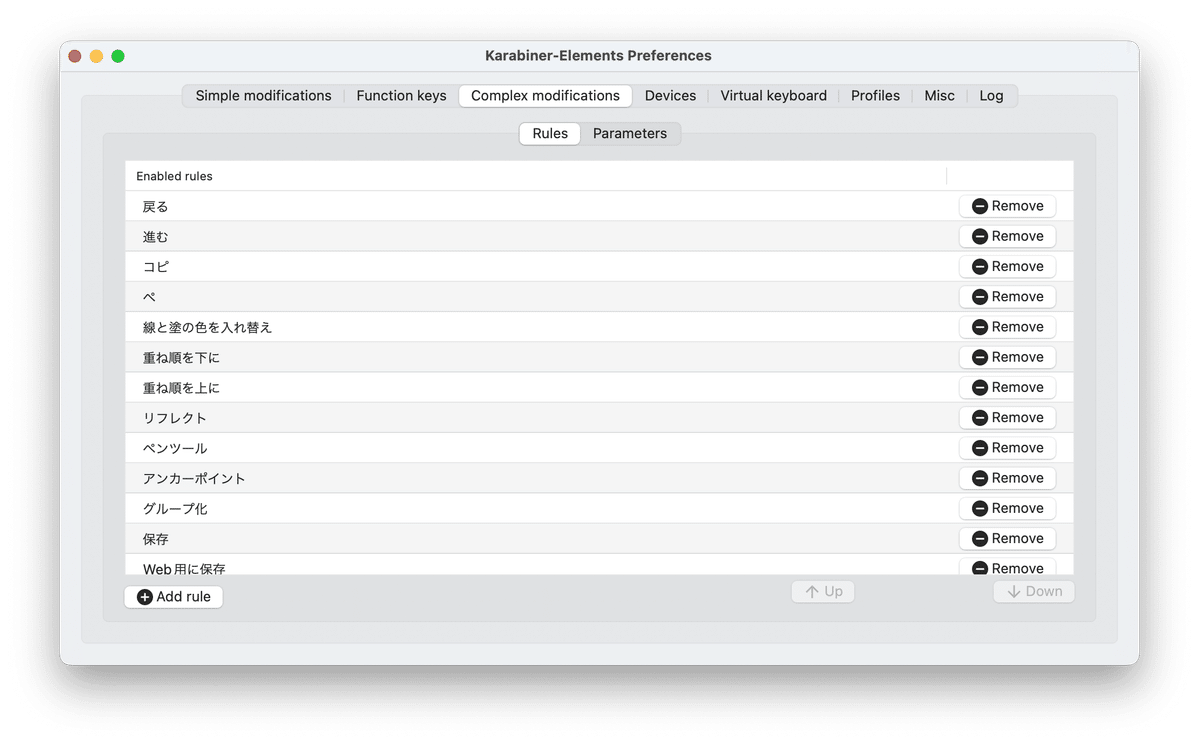Image resolution: width=1200 pixels, height=745 pixels.
Task: Remove the 保存 rule
Action: [1007, 538]
